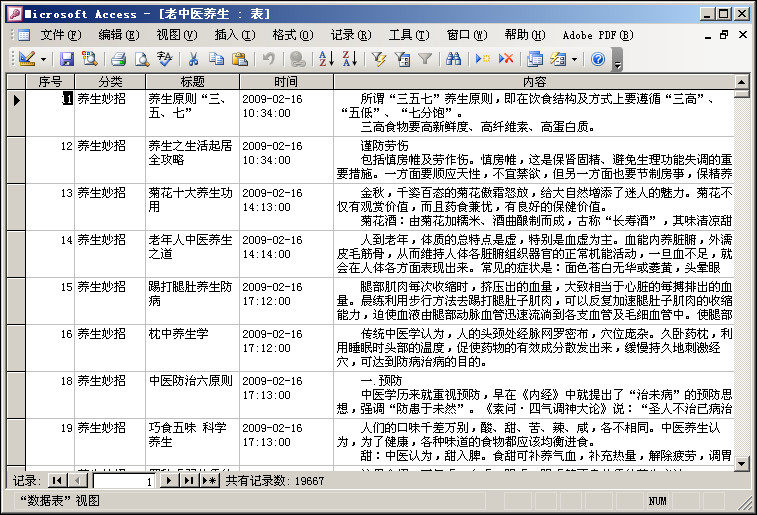Go to first record navigation button
Screen dimensions: 757x515
(57, 480)
